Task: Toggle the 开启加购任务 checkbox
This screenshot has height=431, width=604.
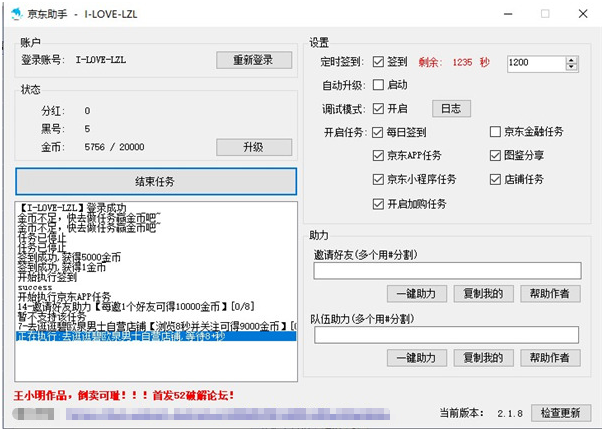Action: tap(377, 204)
